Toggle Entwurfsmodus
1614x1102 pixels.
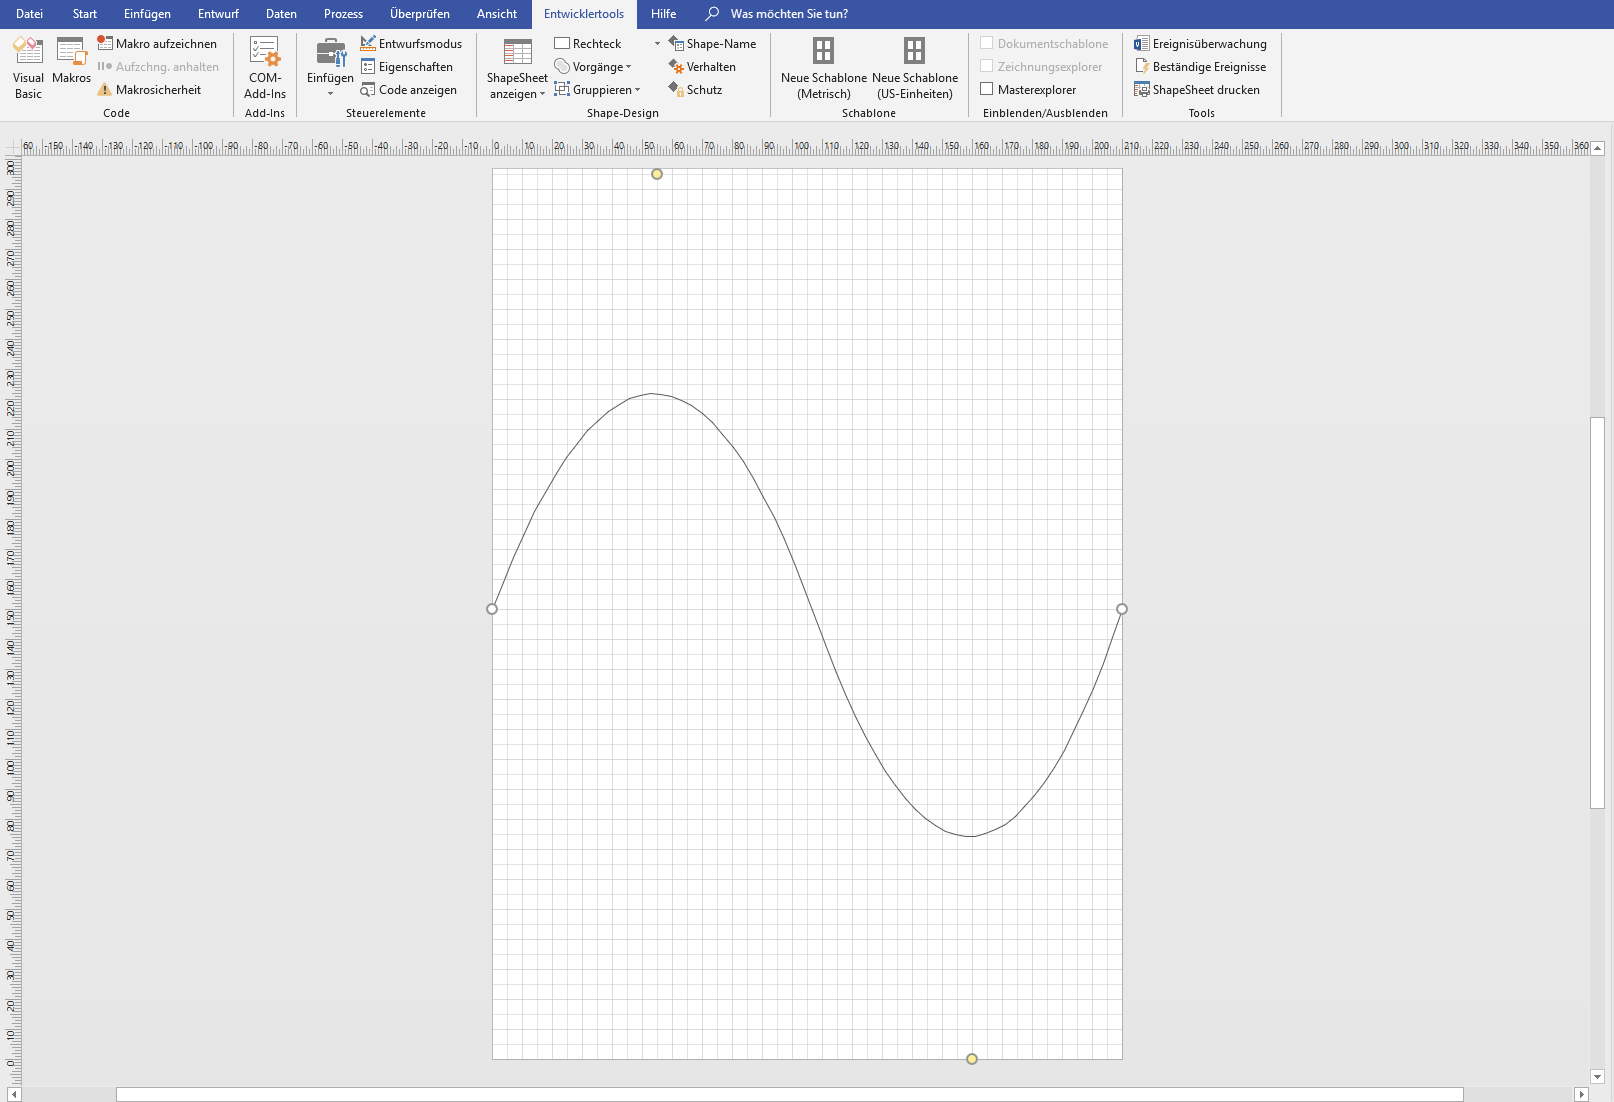411,44
